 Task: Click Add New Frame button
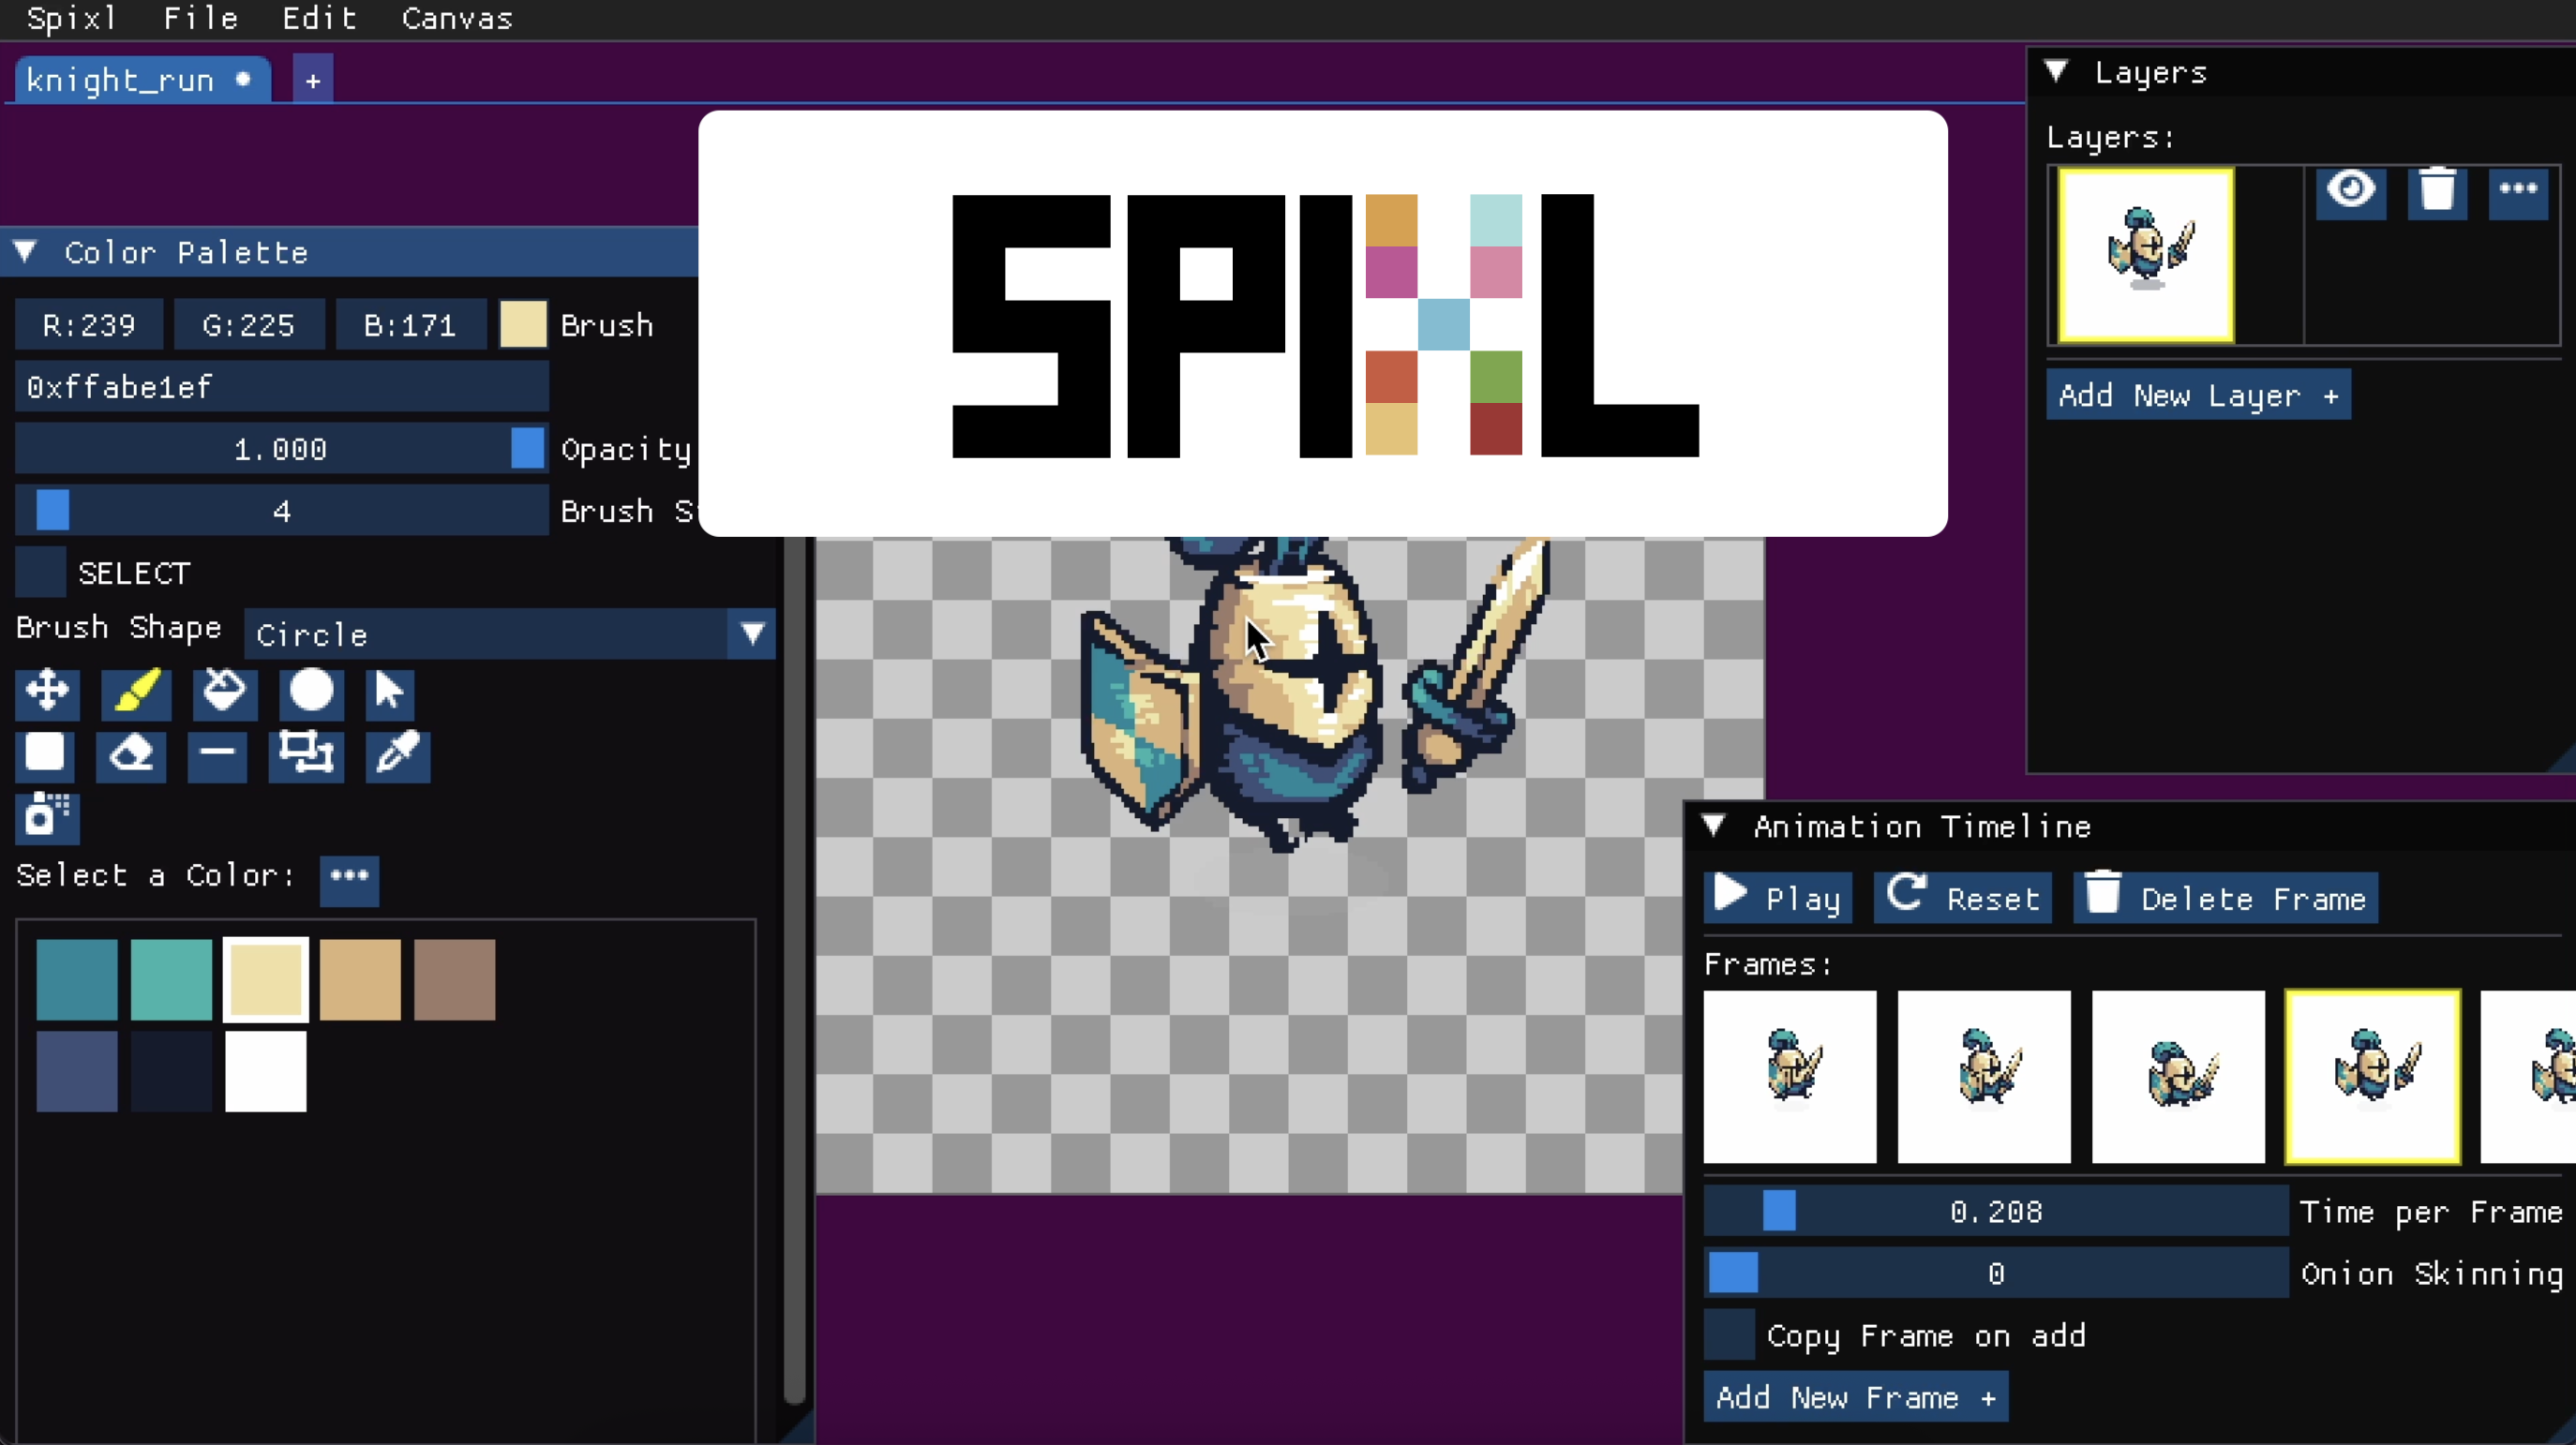coord(1856,1397)
